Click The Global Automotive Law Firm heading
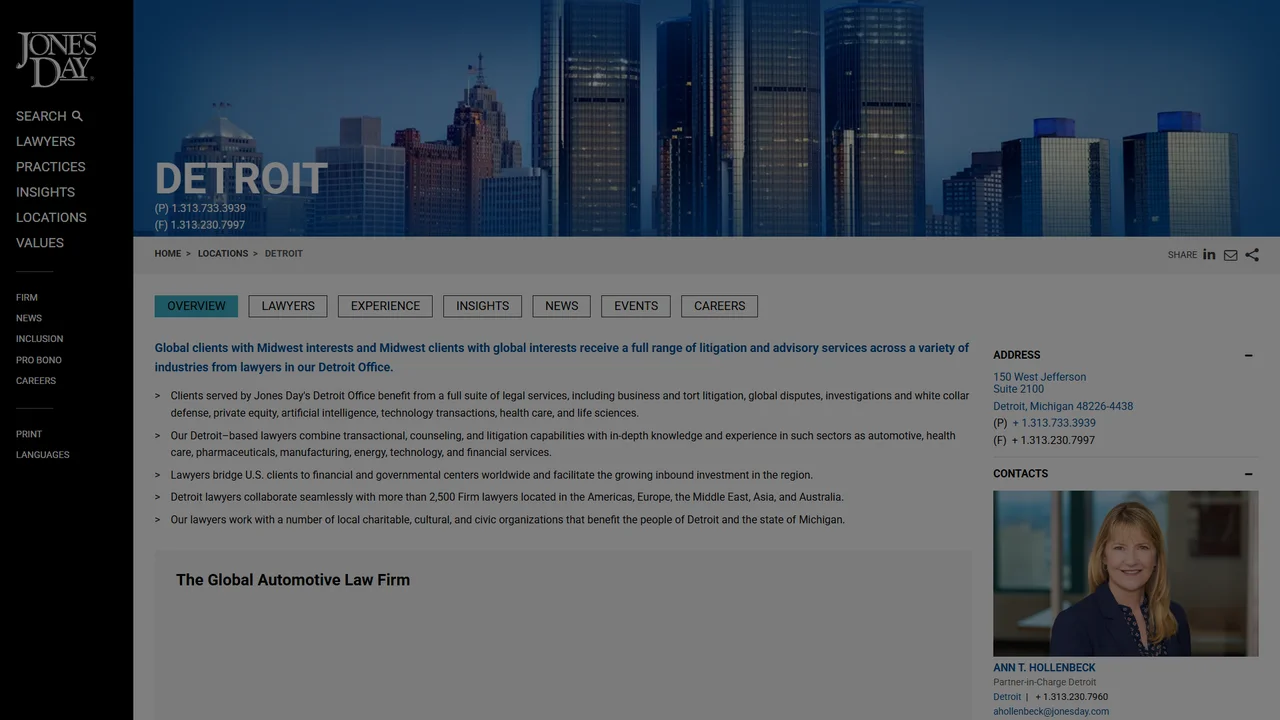The height and width of the screenshot is (720, 1280). 293,580
